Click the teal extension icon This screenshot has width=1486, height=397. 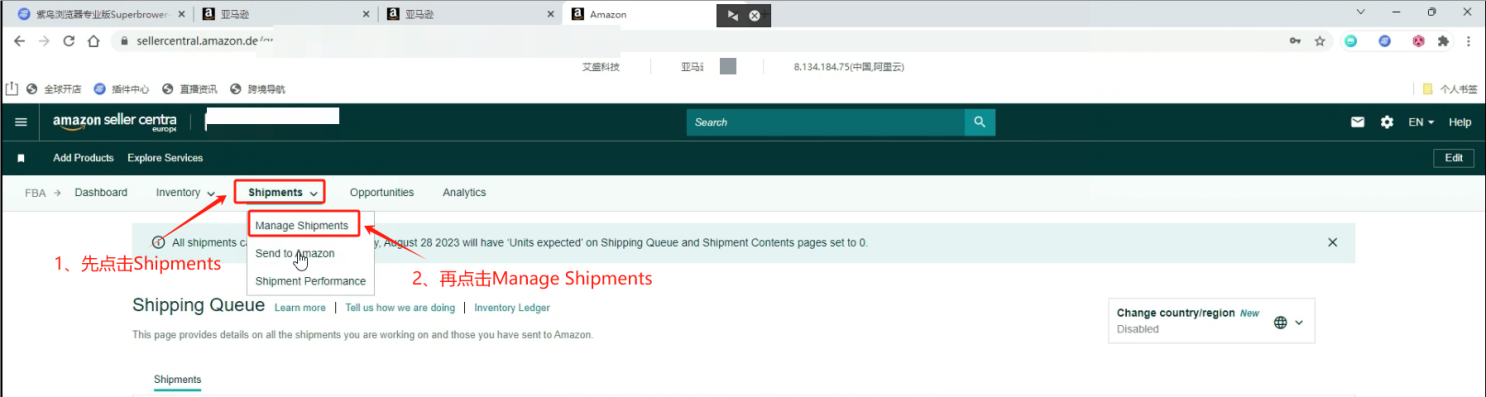(x=1351, y=41)
